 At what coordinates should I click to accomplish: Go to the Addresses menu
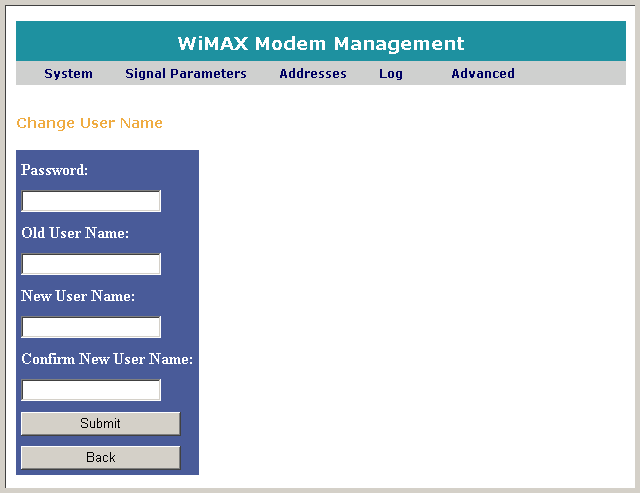[x=312, y=73]
